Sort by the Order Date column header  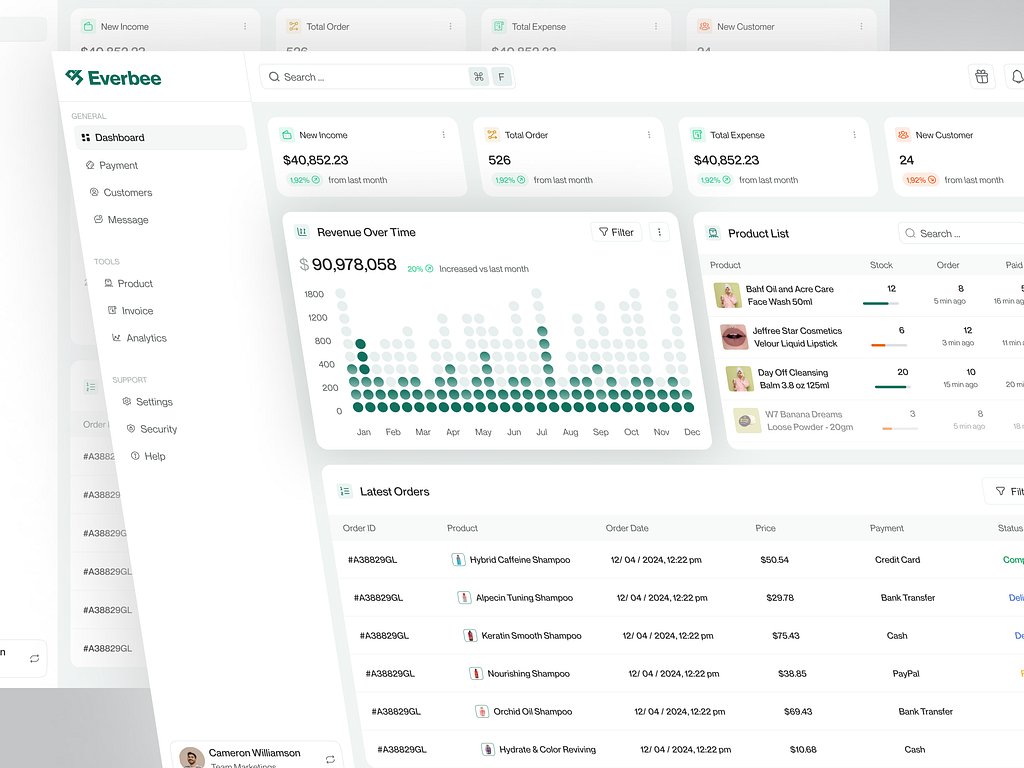(x=627, y=528)
